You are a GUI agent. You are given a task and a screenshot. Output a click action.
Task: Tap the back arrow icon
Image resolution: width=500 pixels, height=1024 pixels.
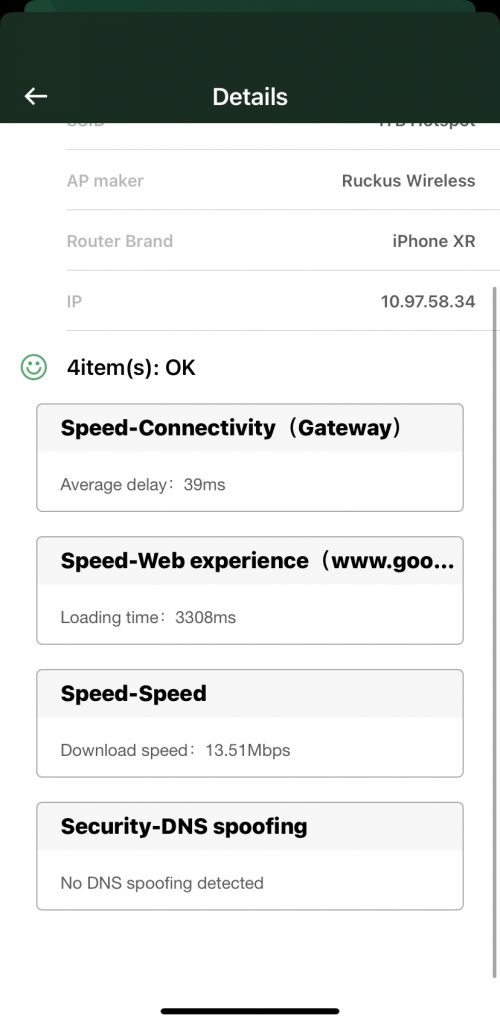[36, 97]
